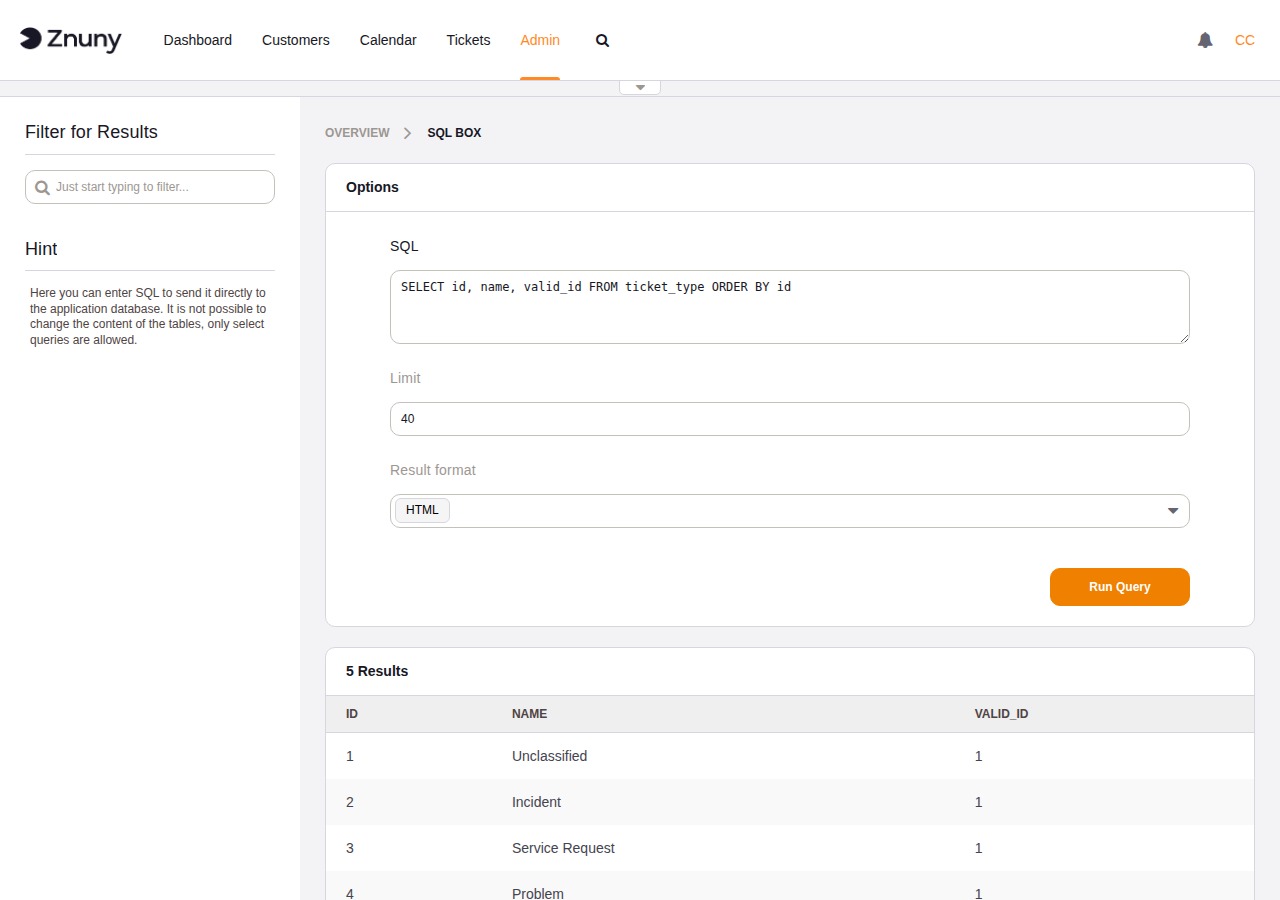1280x900 pixels.
Task: Focus the filter results search field
Action: tap(150, 187)
